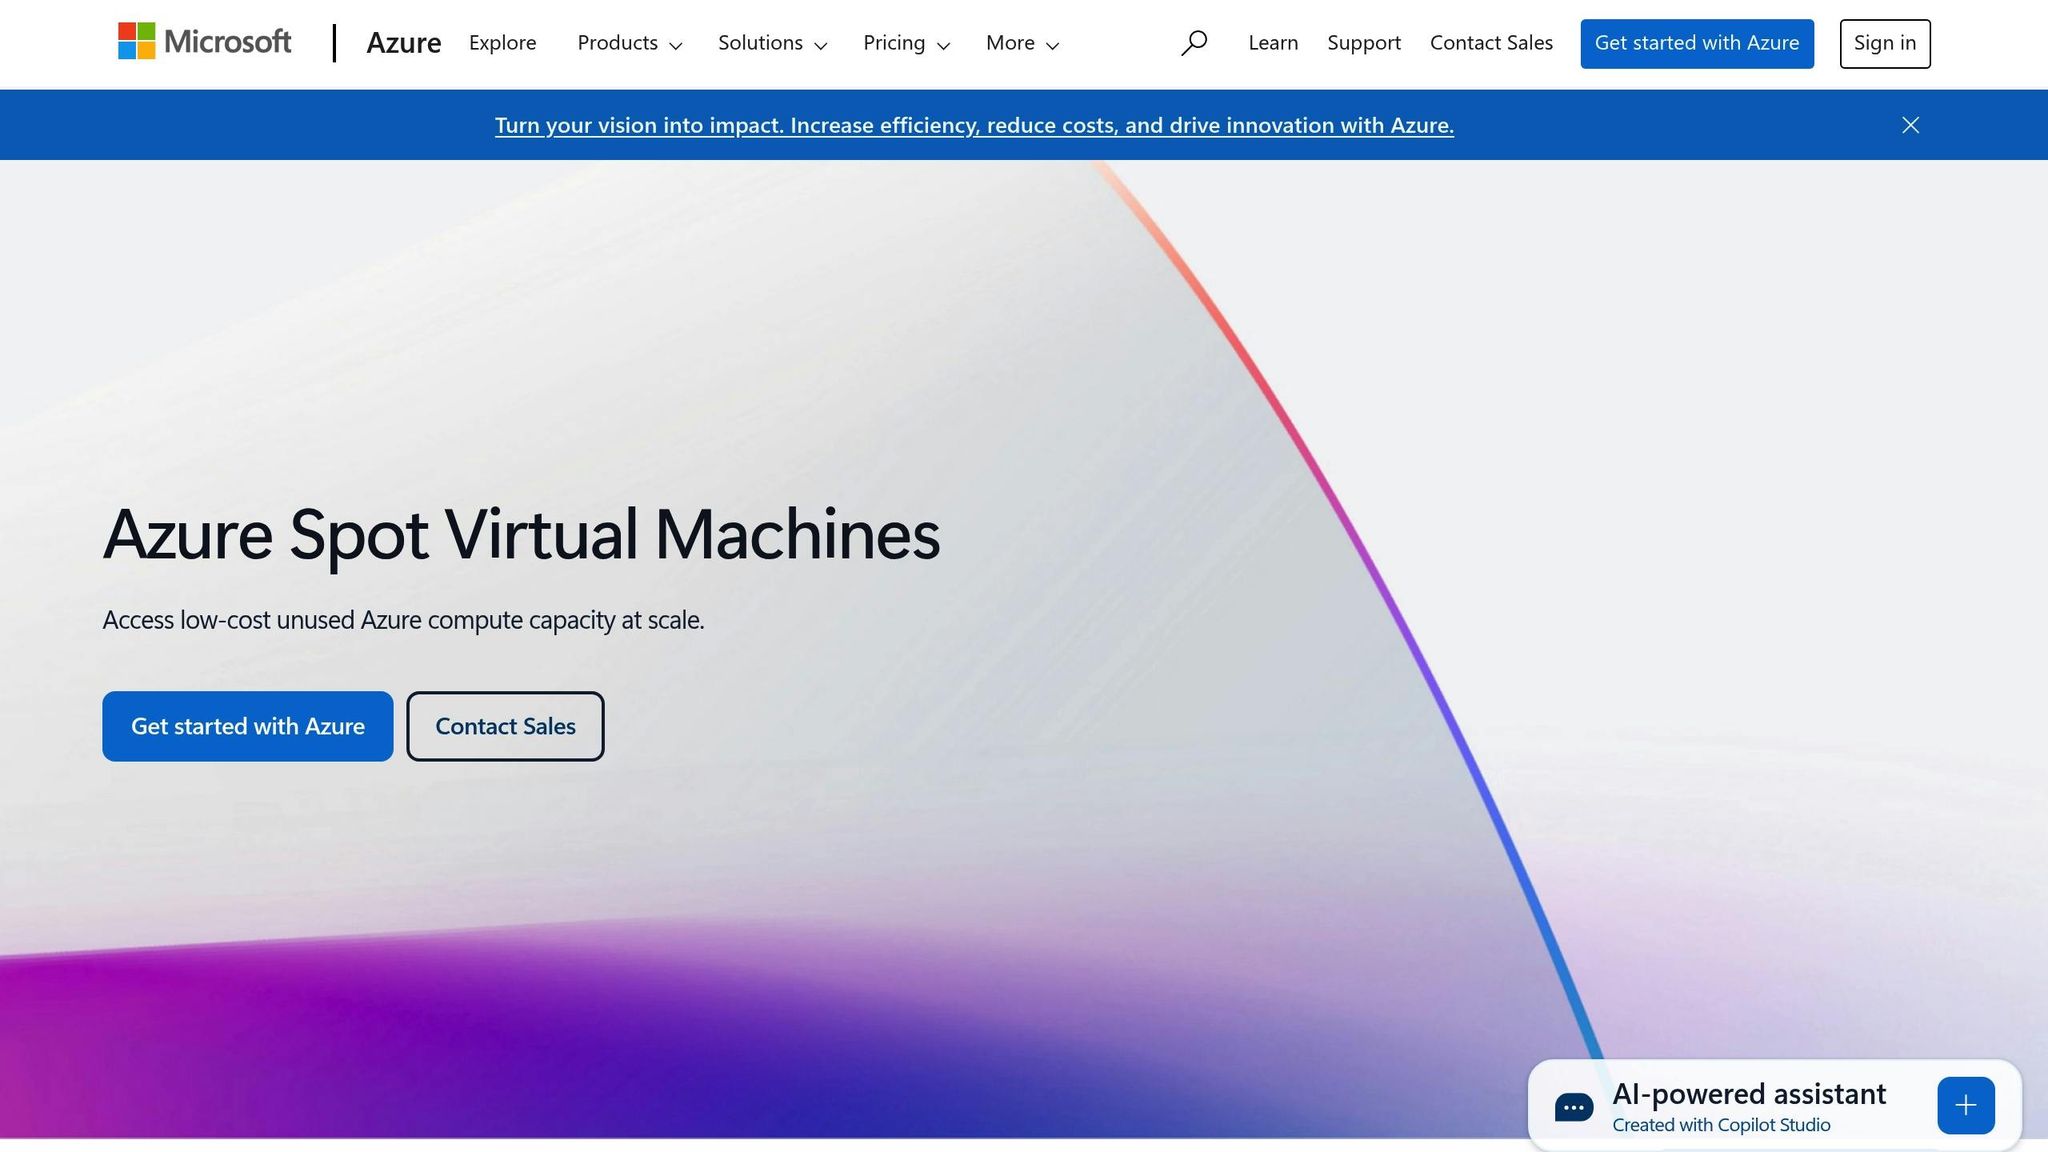Click Contact Sales in top navigation

pyautogui.click(x=1491, y=43)
